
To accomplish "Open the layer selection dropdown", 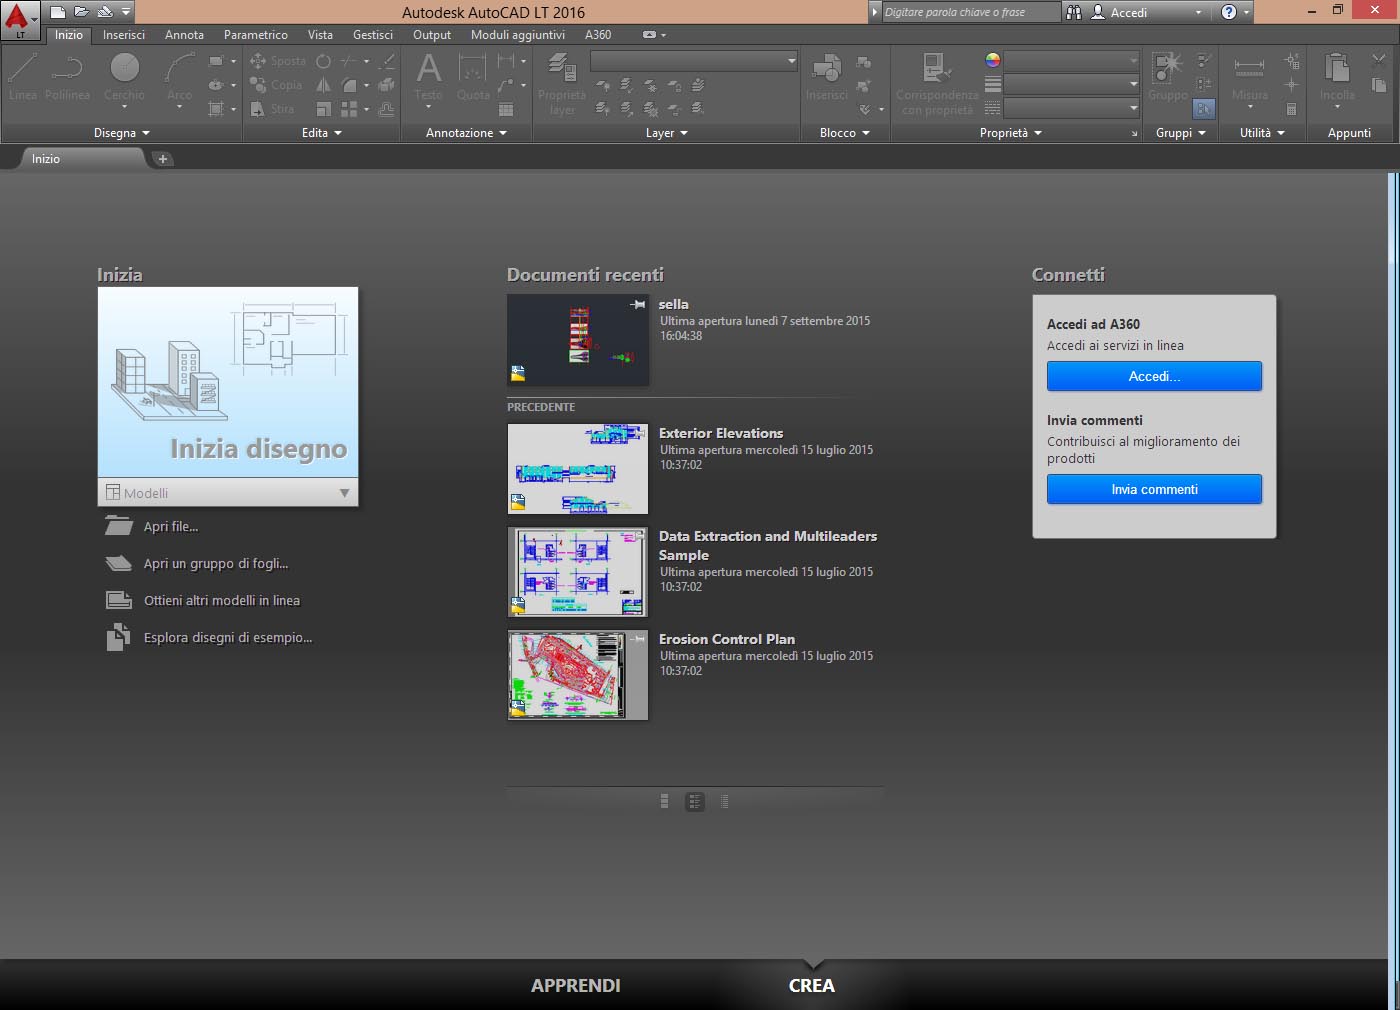I will (694, 61).
